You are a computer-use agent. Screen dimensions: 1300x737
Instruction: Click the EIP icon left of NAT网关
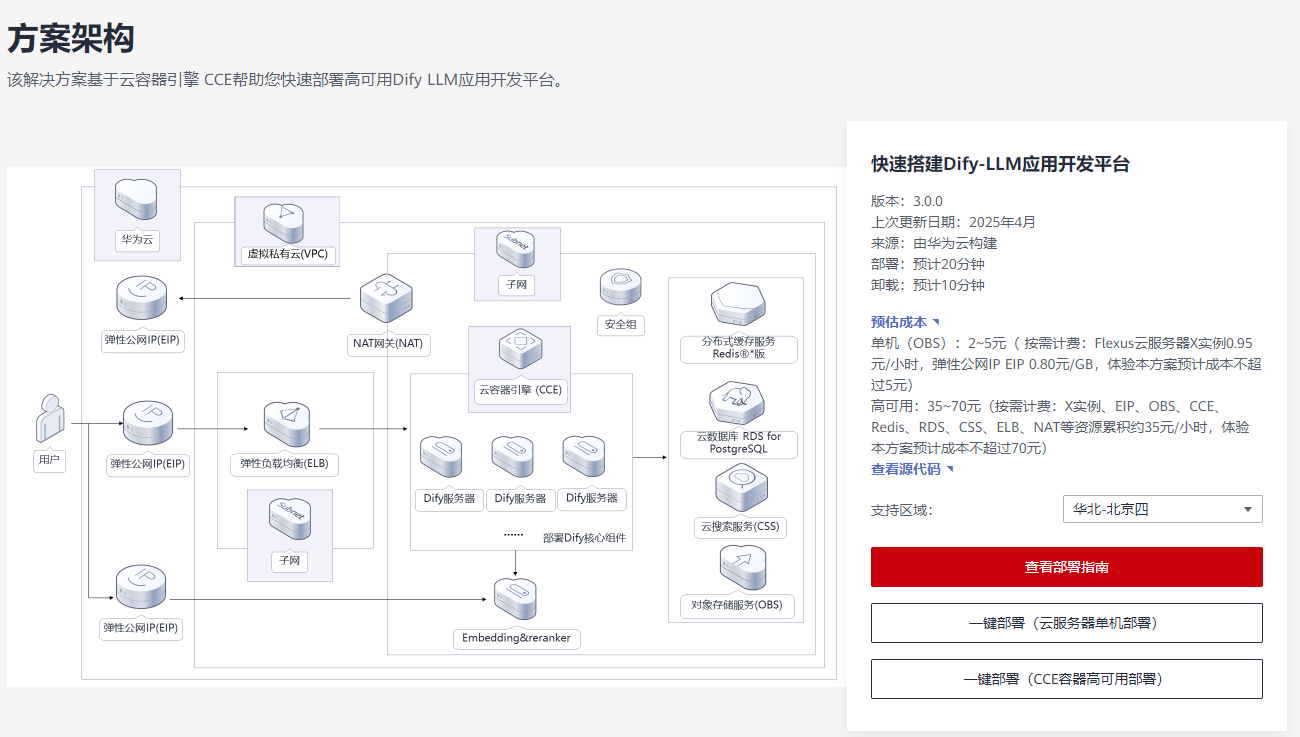pos(143,299)
